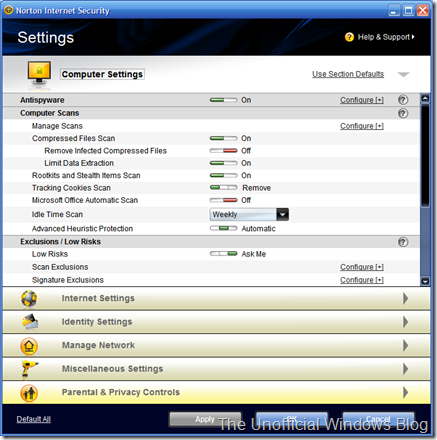Open the Miscellaneous Settings section
Viewport: 437px width, 440px height.
click(x=216, y=369)
